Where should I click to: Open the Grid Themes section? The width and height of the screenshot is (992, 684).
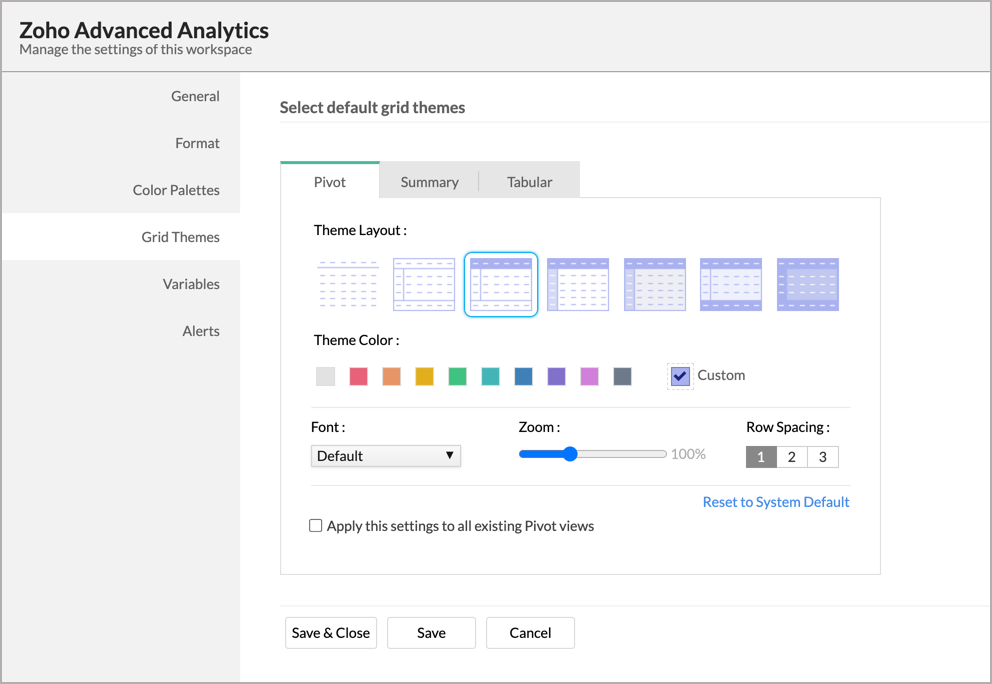click(121, 237)
